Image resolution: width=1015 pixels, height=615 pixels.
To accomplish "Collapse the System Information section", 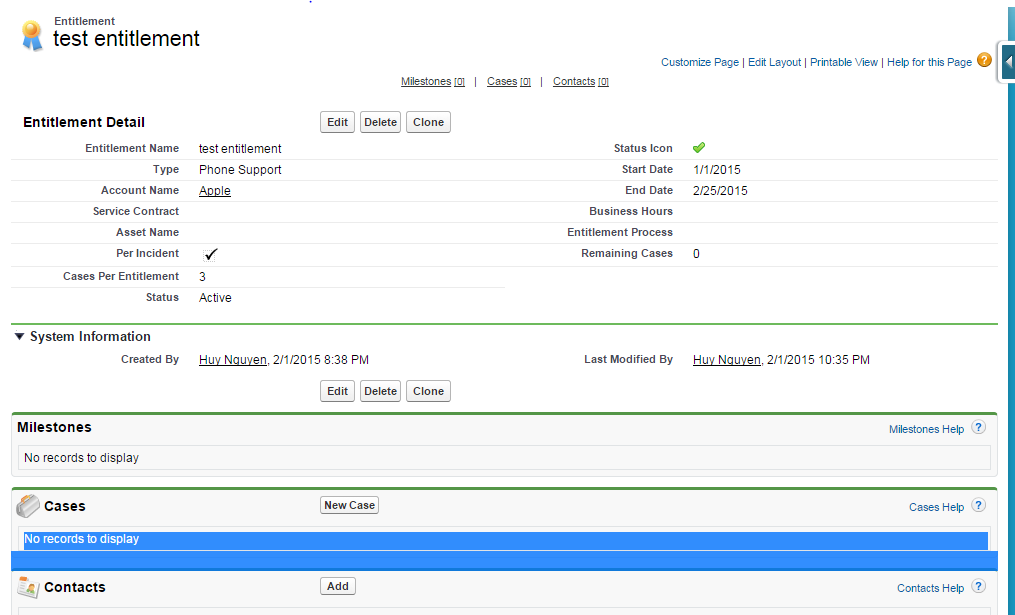I will pyautogui.click(x=19, y=336).
